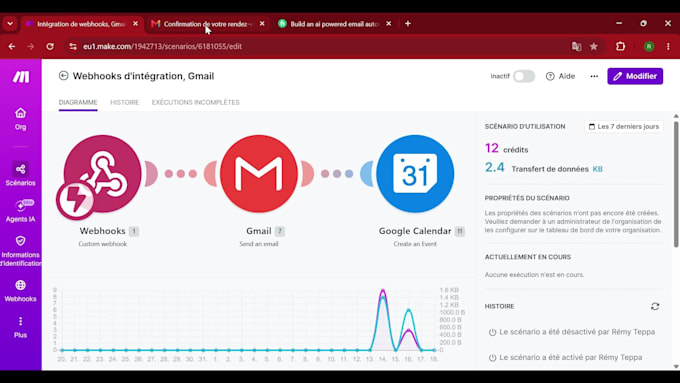Click the right panel vertical scrollbar
Viewport: 680px width, 383px height.
[x=676, y=184]
